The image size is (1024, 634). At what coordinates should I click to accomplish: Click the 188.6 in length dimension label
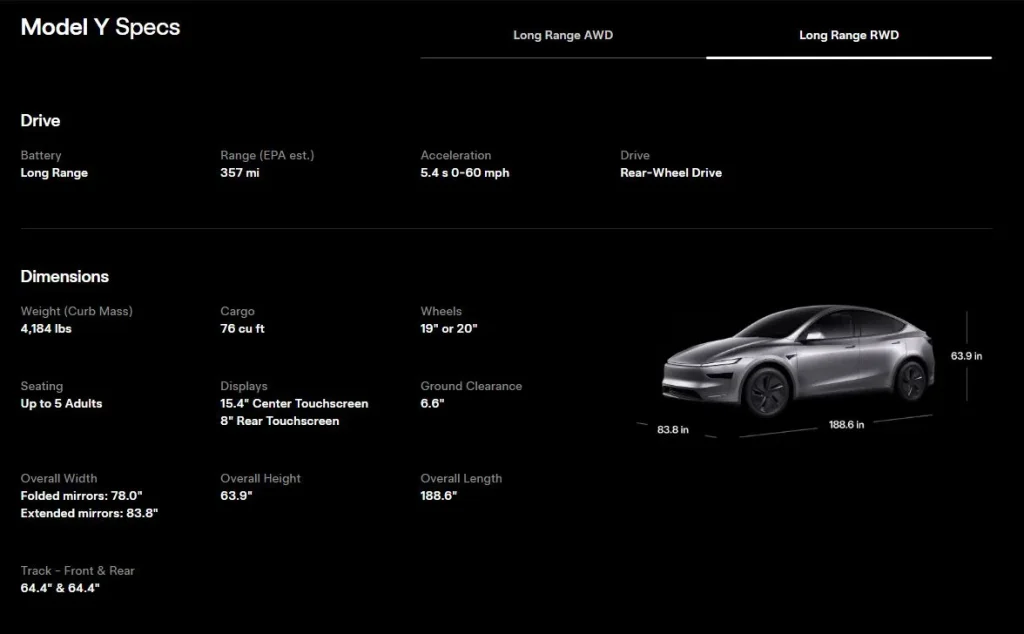[846, 424]
